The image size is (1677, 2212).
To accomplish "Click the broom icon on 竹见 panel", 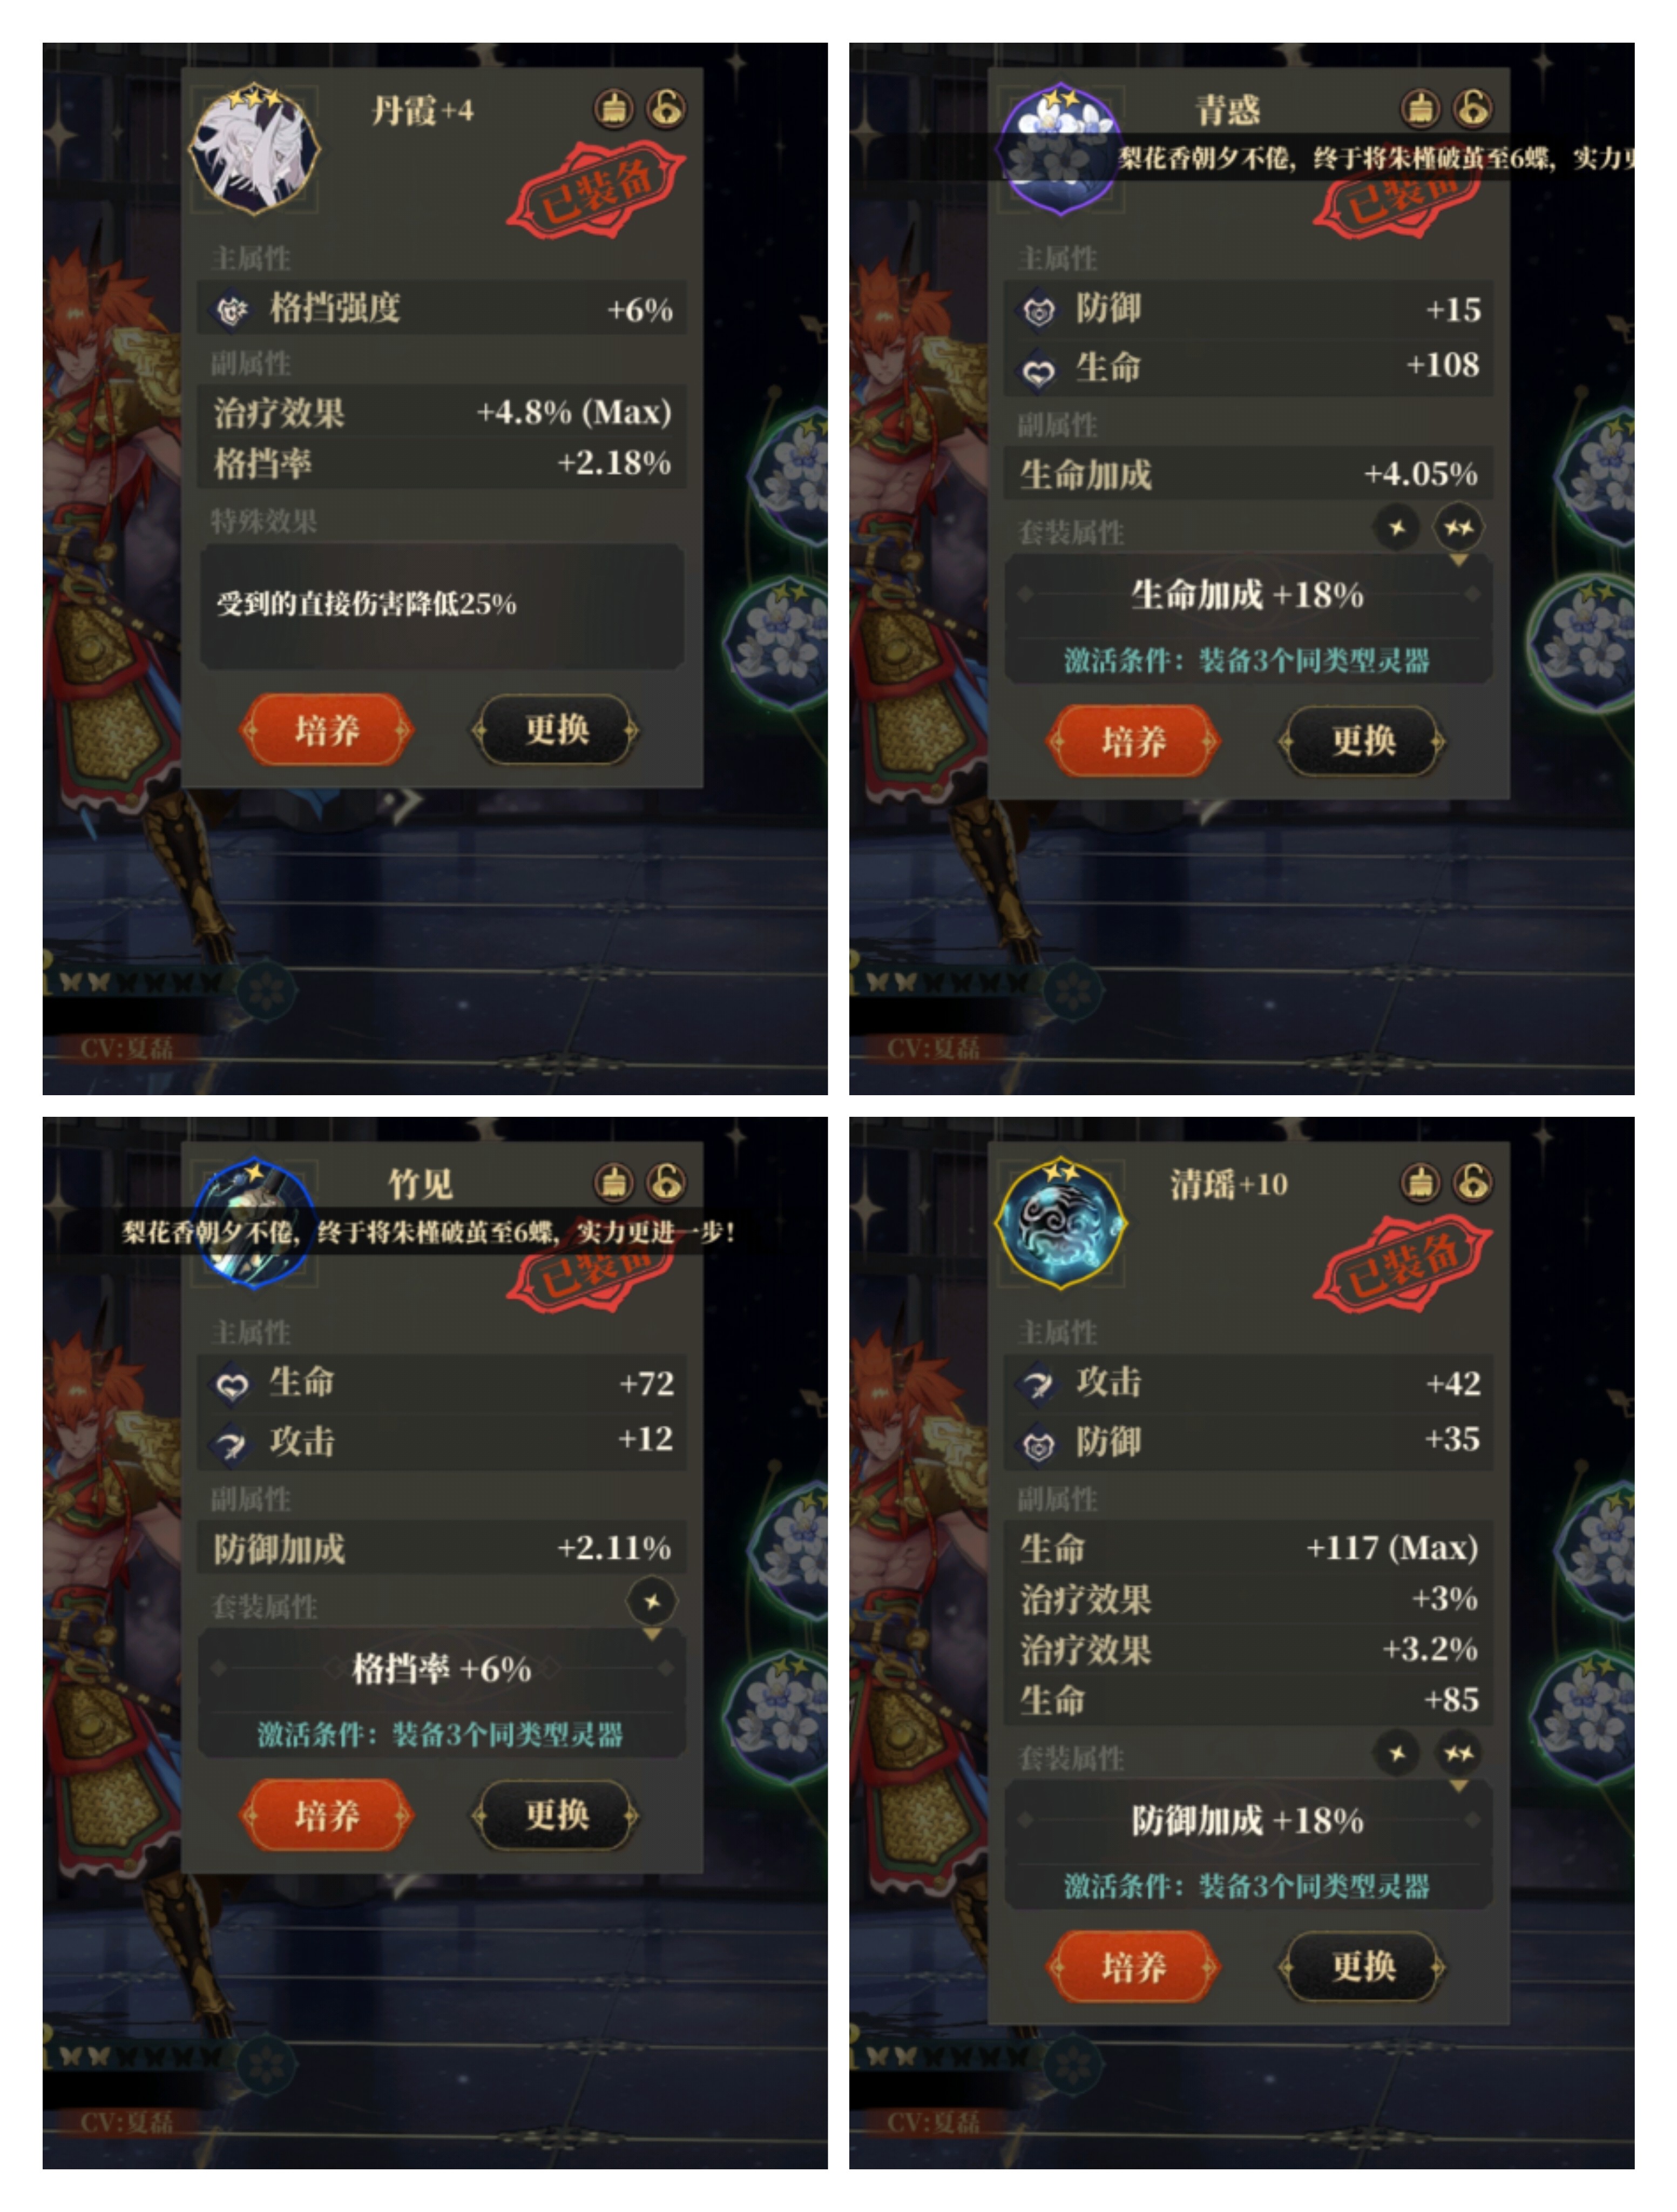I will (614, 1182).
